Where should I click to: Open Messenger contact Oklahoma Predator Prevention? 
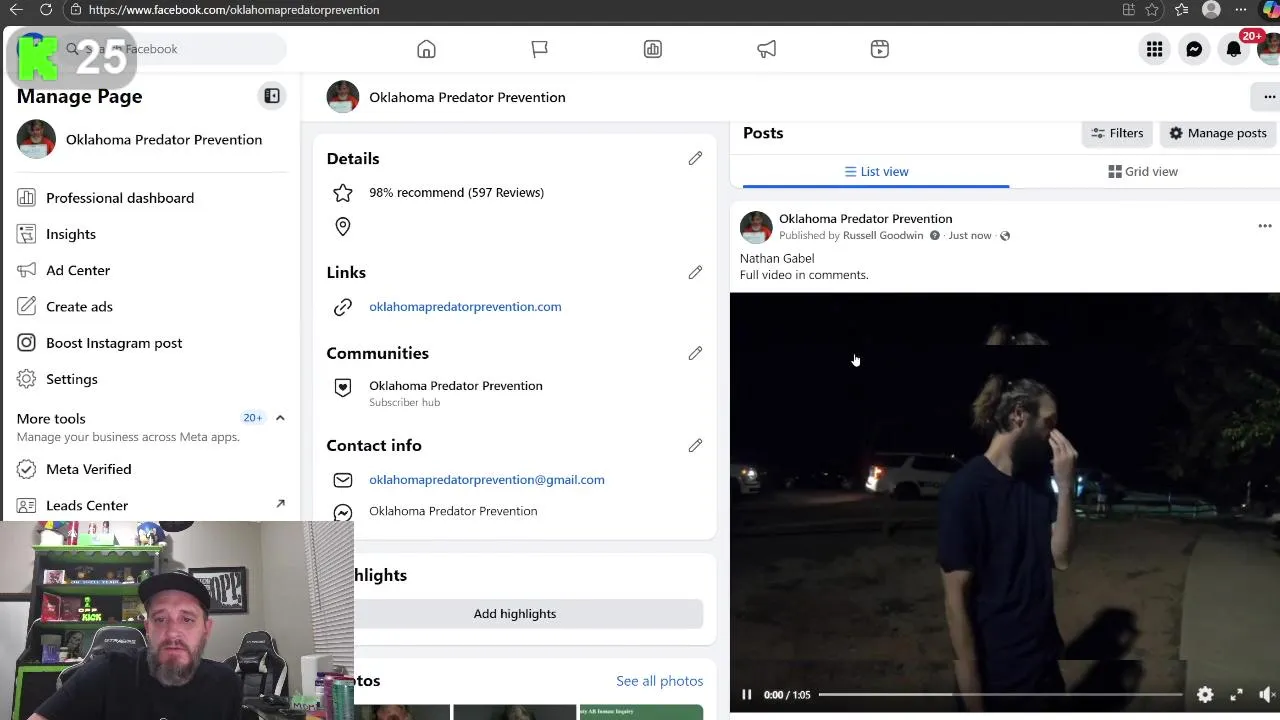click(453, 511)
